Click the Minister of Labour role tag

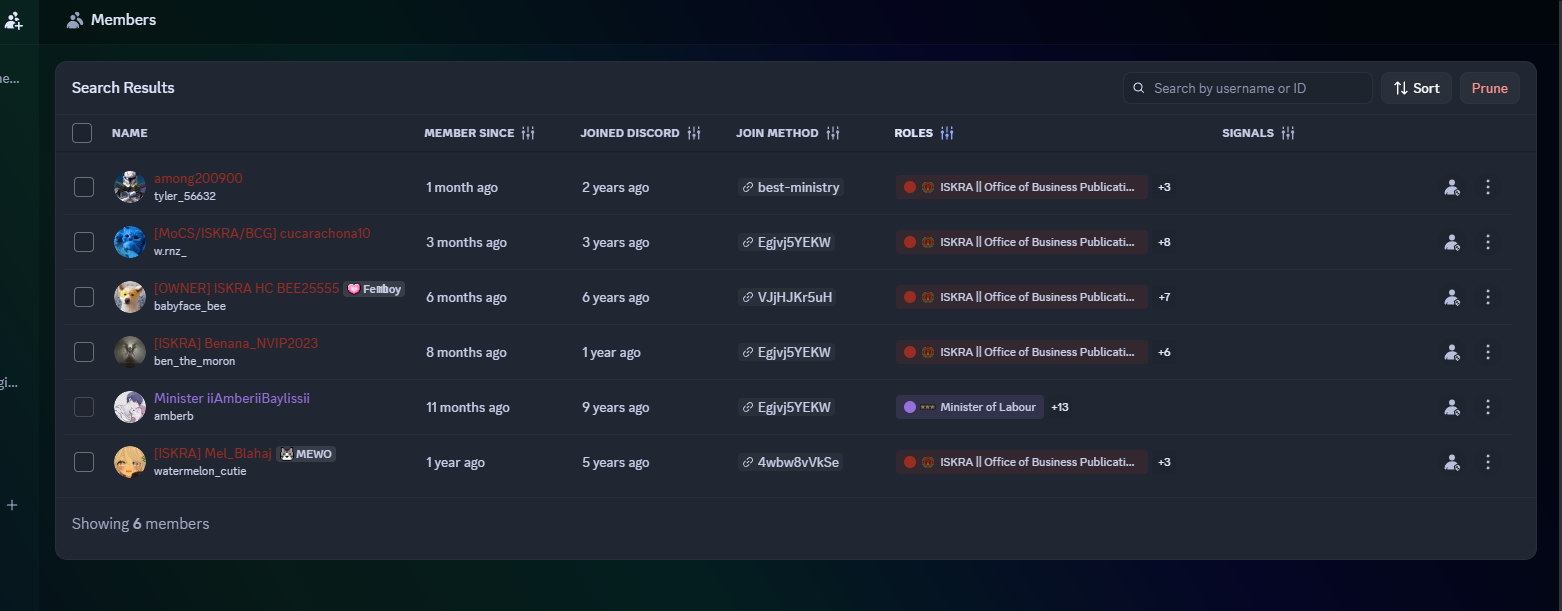point(969,407)
